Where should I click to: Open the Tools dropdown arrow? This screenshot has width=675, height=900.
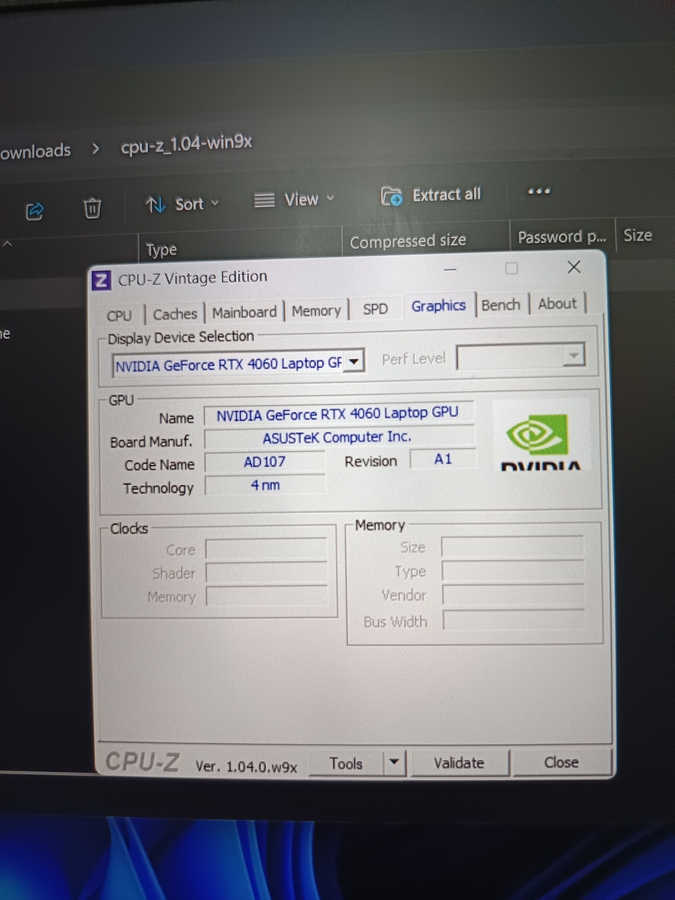[395, 763]
